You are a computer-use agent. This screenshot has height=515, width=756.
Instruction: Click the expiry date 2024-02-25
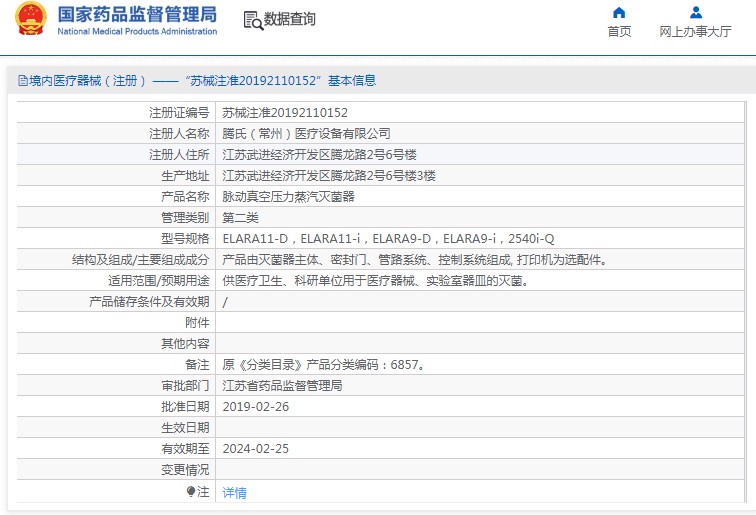click(256, 449)
